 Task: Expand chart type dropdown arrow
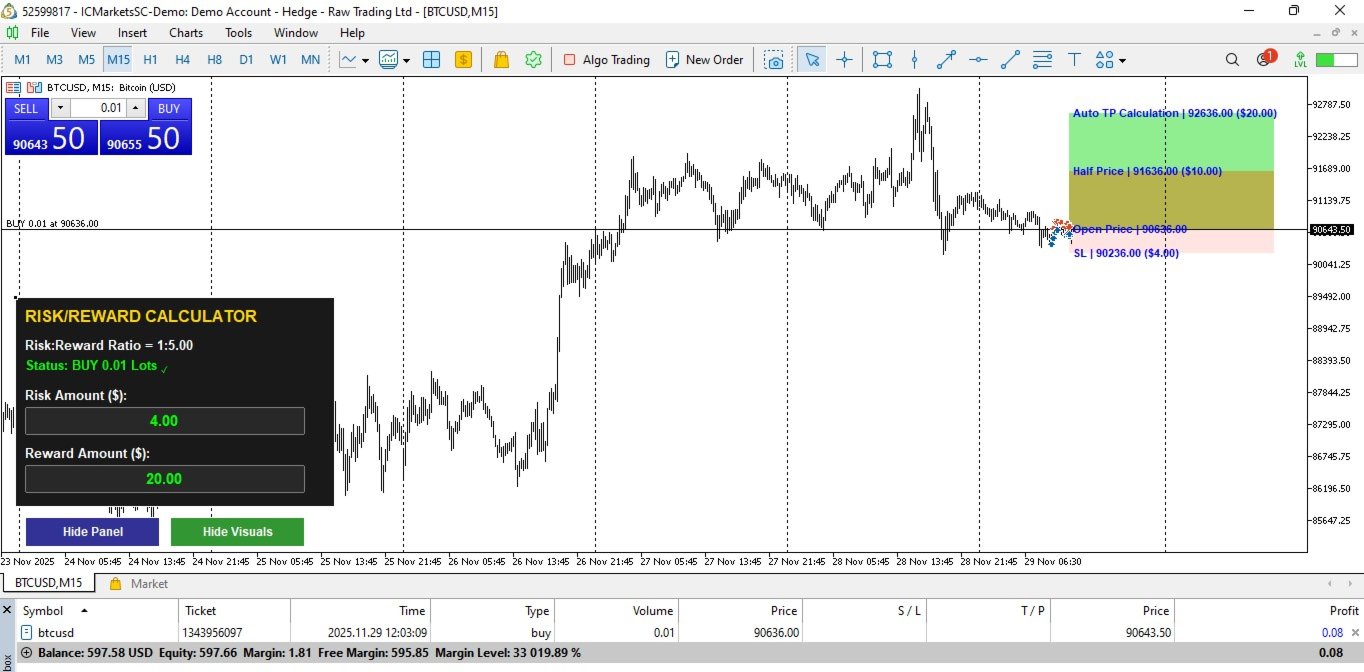click(365, 60)
